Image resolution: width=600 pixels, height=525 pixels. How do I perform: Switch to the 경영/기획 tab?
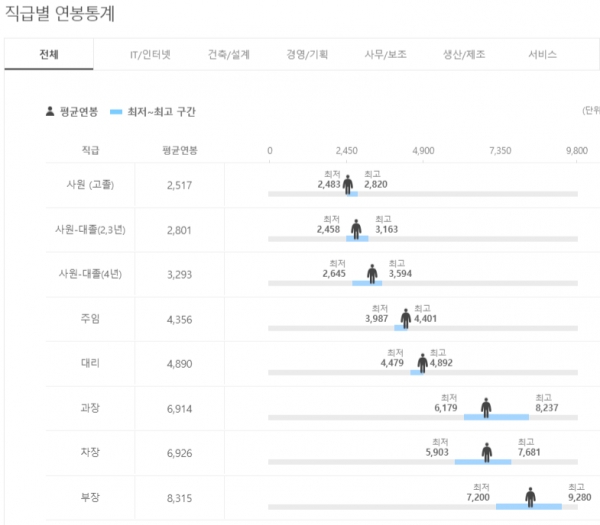pos(307,55)
